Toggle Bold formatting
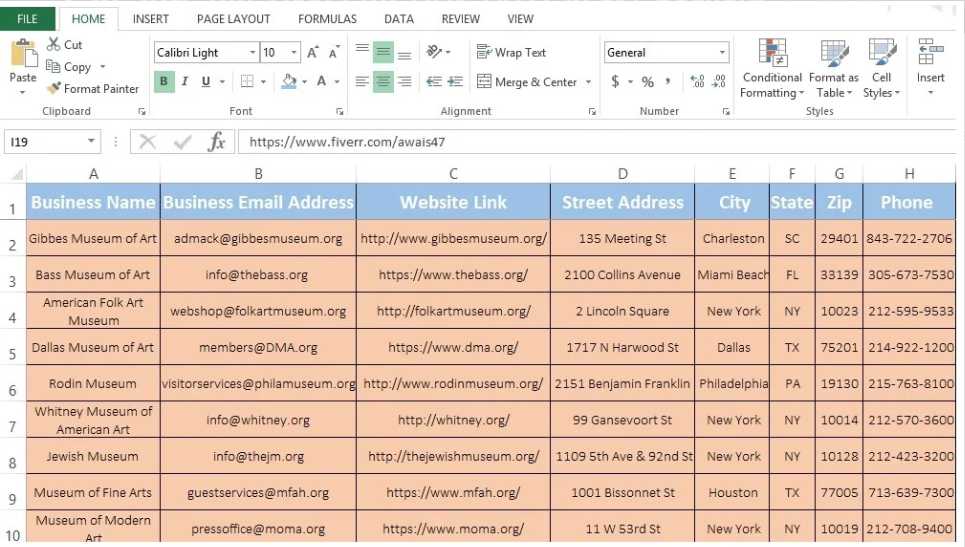This screenshot has width=965, height=547. click(164, 82)
